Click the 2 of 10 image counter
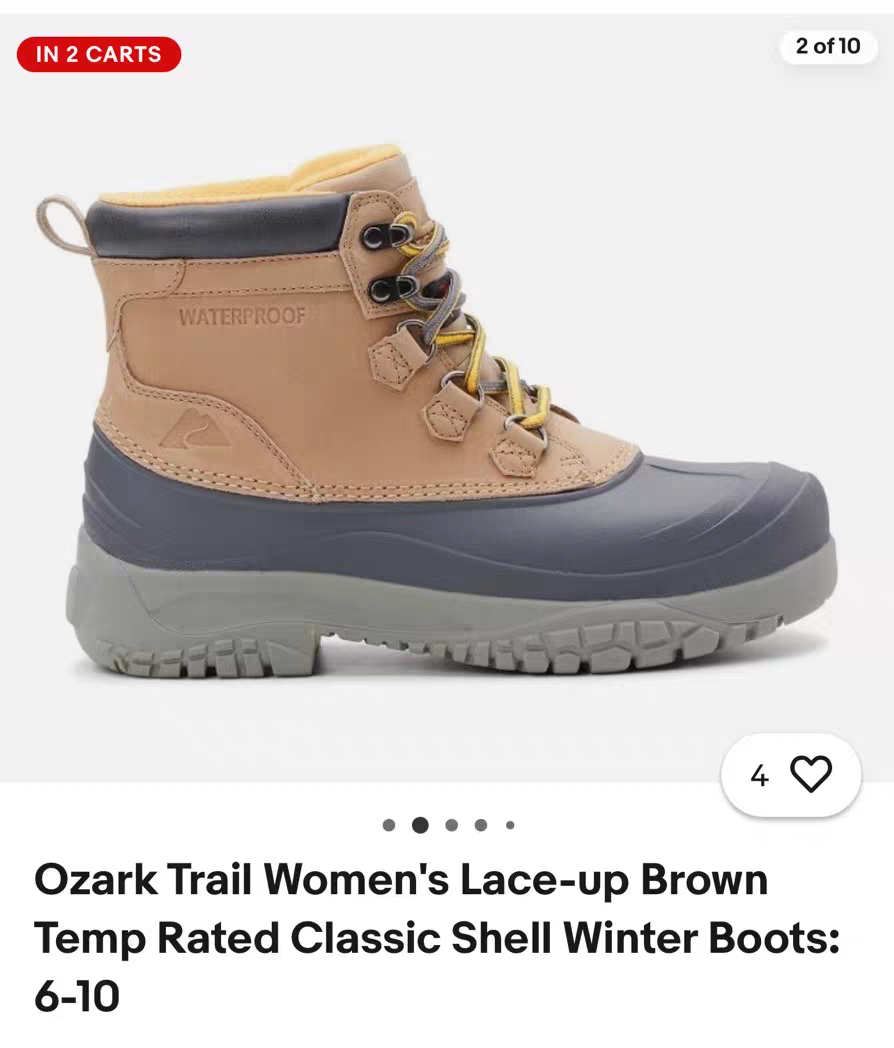The width and height of the screenshot is (894, 1048). pos(828,46)
